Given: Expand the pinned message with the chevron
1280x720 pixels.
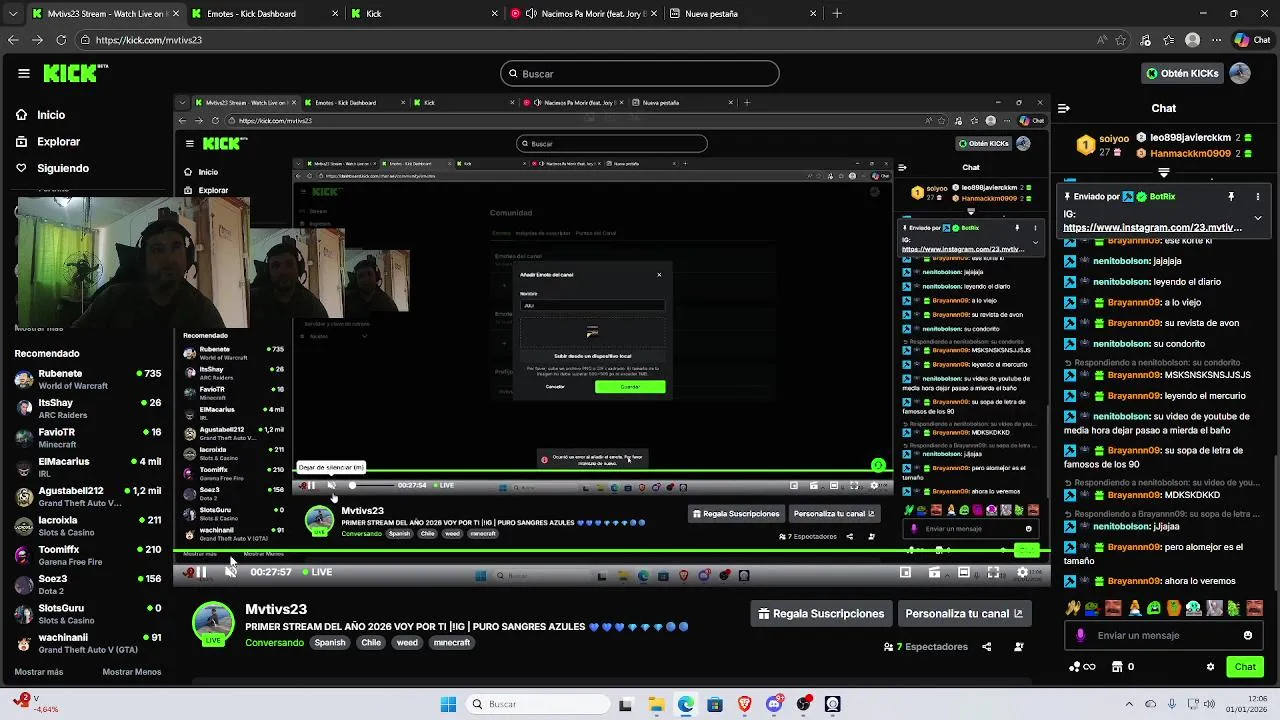Looking at the screenshot, I should pyautogui.click(x=1258, y=218).
